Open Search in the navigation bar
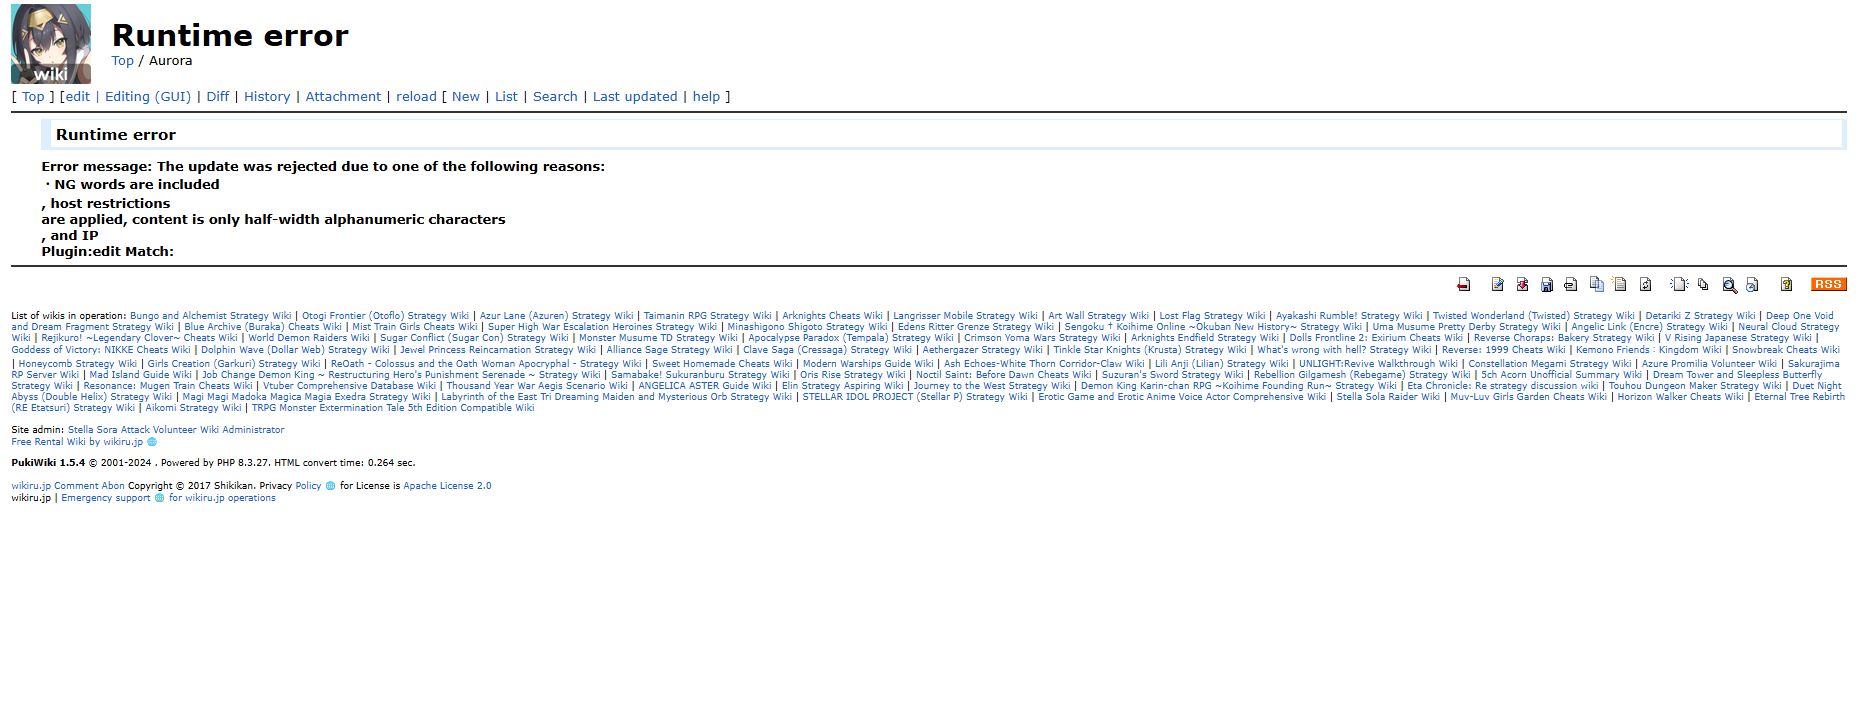 click(x=555, y=97)
